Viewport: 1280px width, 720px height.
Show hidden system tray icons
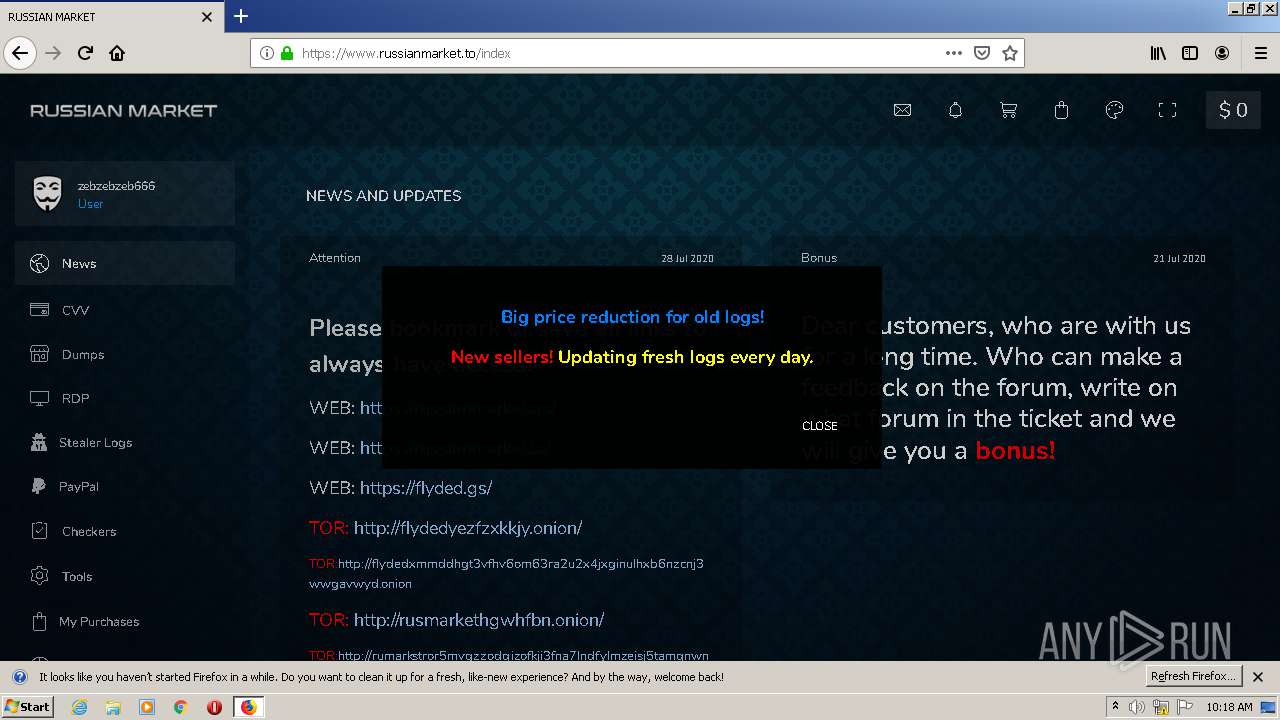coord(1115,707)
